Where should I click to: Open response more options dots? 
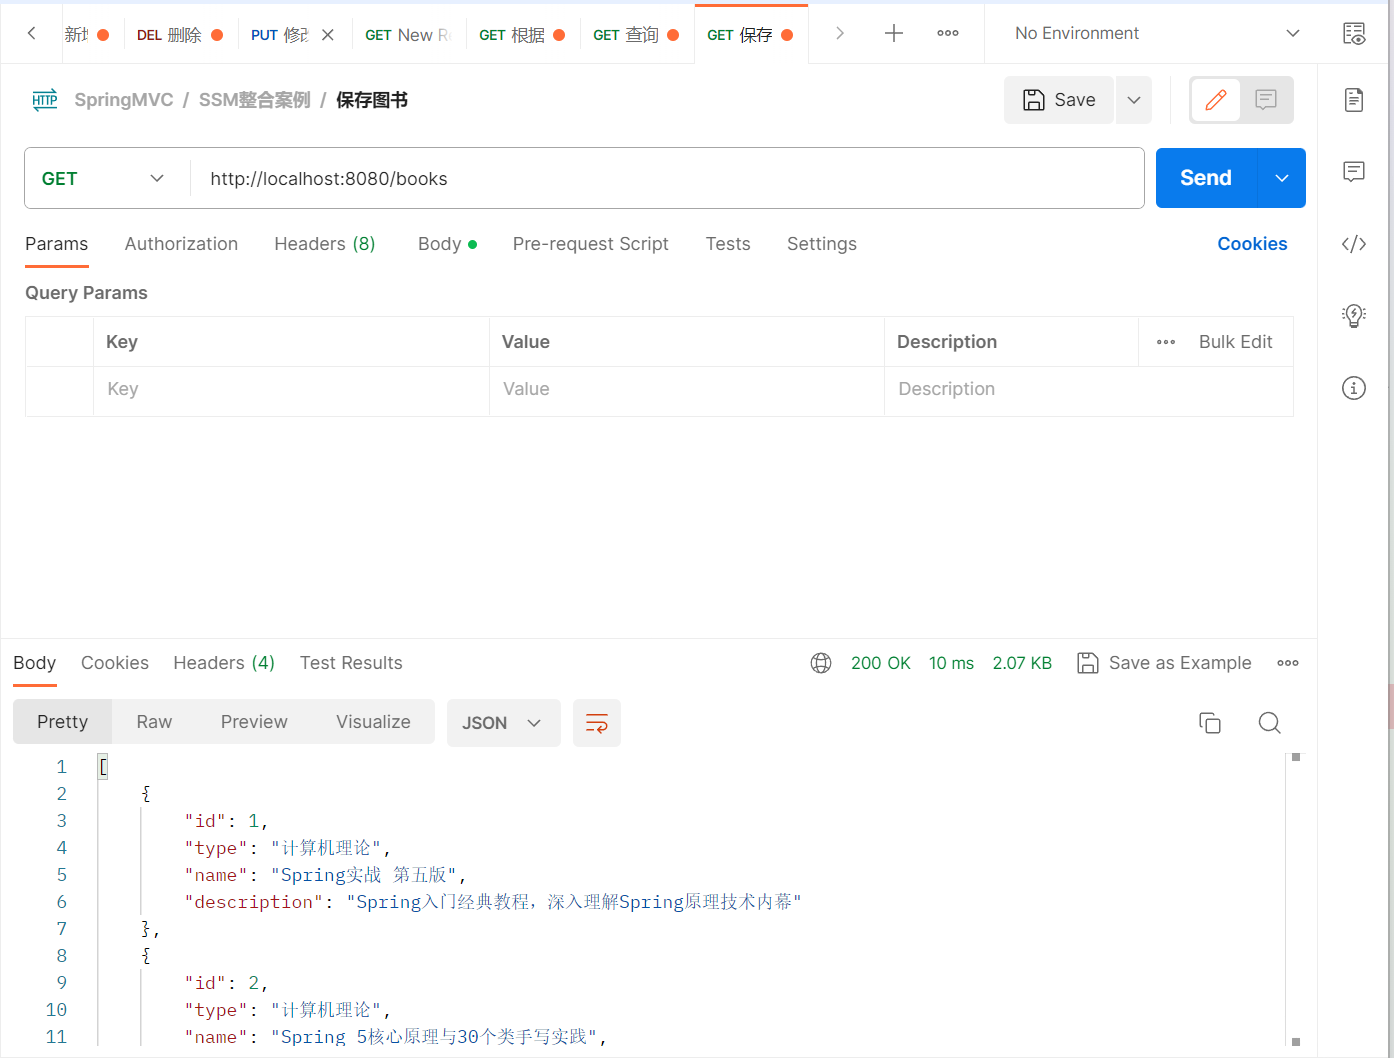click(x=1288, y=663)
